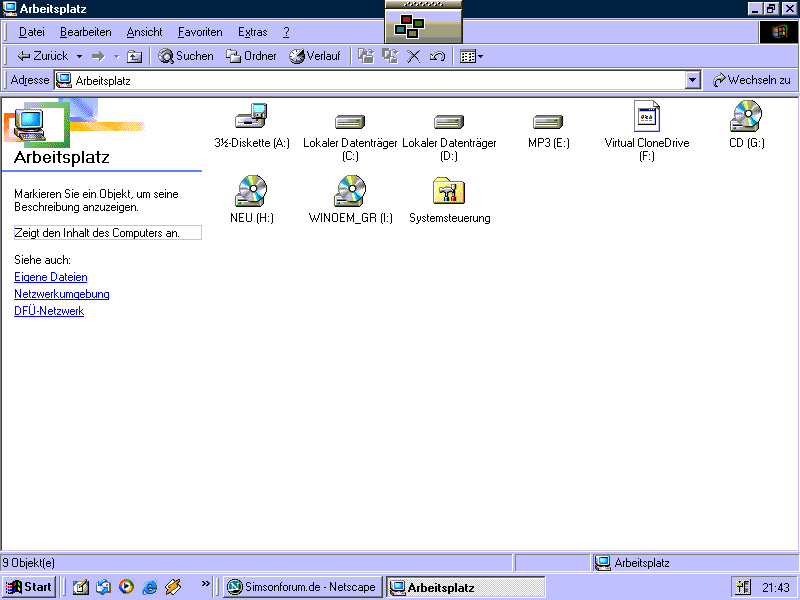Click the Netzwerkumgebung link
The width and height of the screenshot is (800, 600).
pyautogui.click(x=61, y=294)
